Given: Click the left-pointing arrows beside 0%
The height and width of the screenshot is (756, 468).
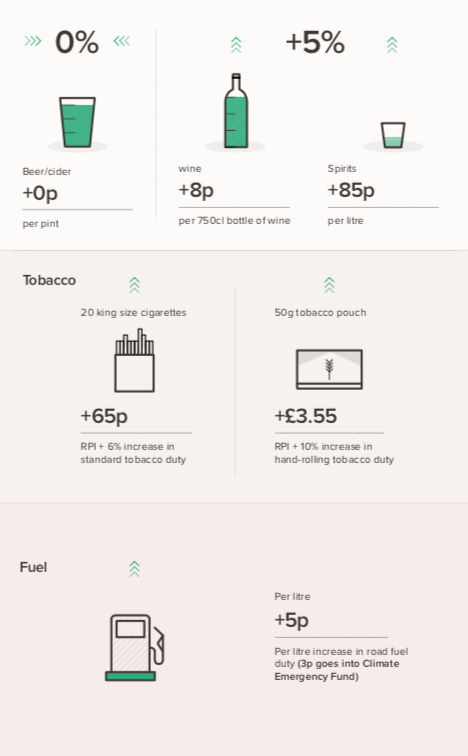Looking at the screenshot, I should (x=122, y=41).
